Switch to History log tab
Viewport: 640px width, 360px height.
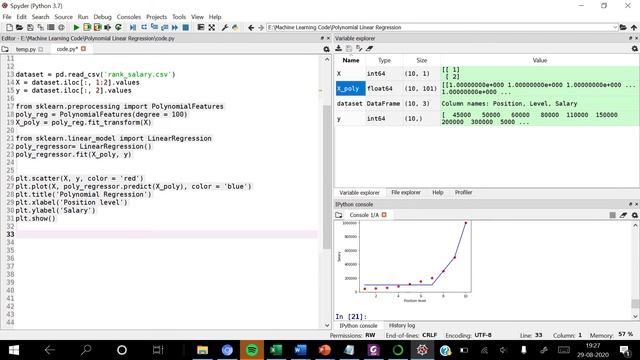[x=402, y=325]
